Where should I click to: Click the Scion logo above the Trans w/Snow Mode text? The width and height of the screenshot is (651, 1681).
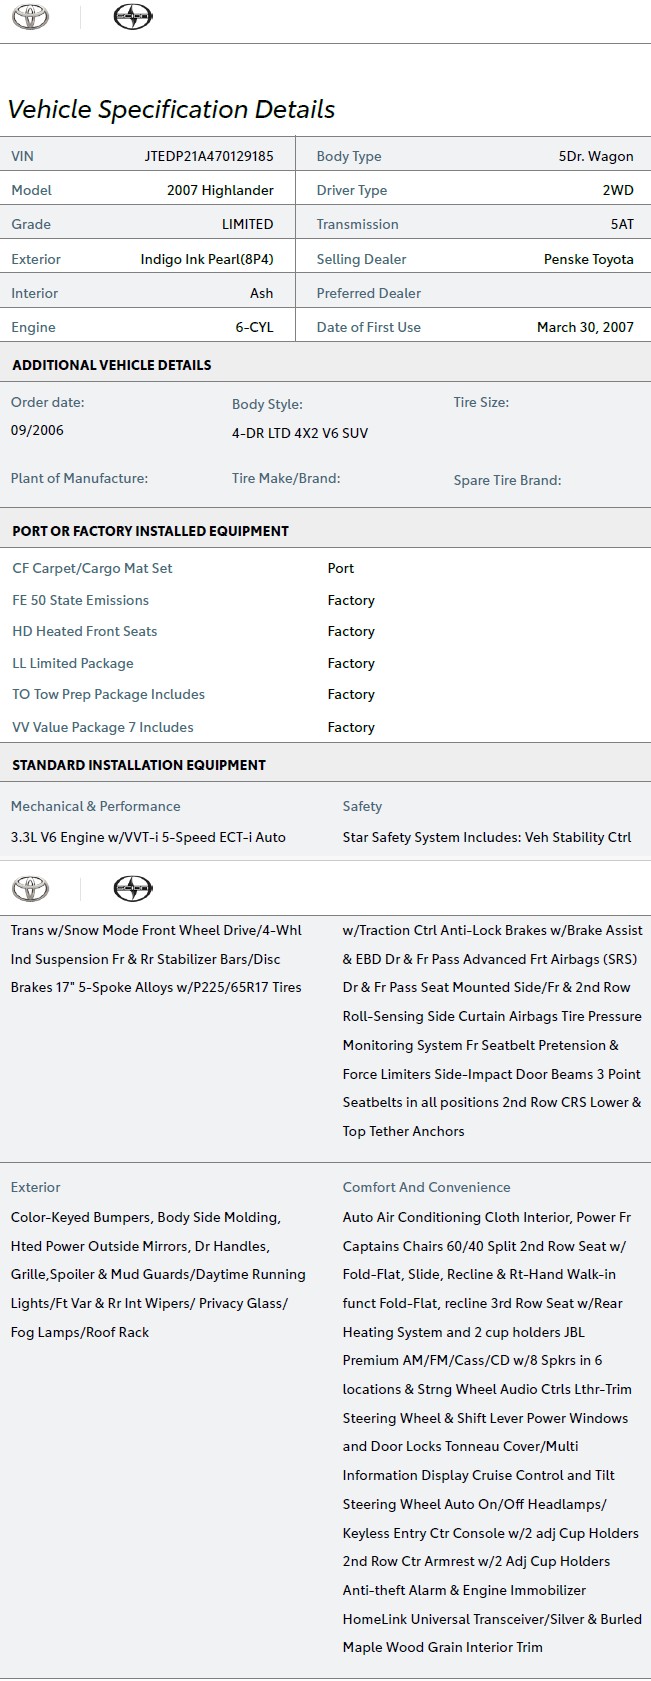pos(132,888)
